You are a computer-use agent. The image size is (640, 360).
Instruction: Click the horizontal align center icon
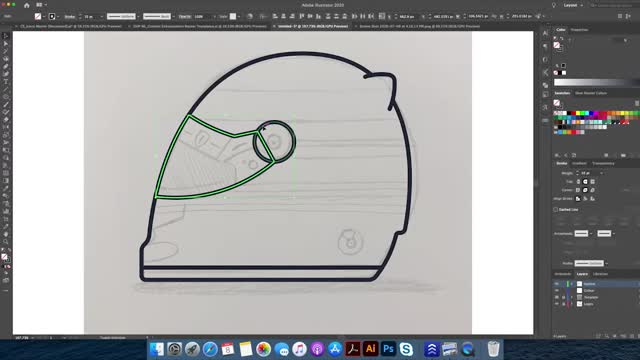(x=284, y=16)
